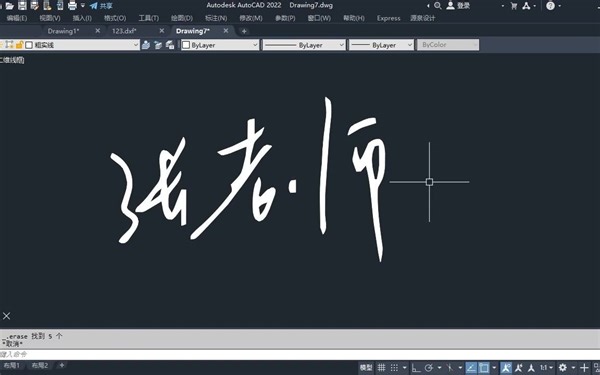Close the command line with X icon
This screenshot has height=375, width=600.
click(7, 316)
